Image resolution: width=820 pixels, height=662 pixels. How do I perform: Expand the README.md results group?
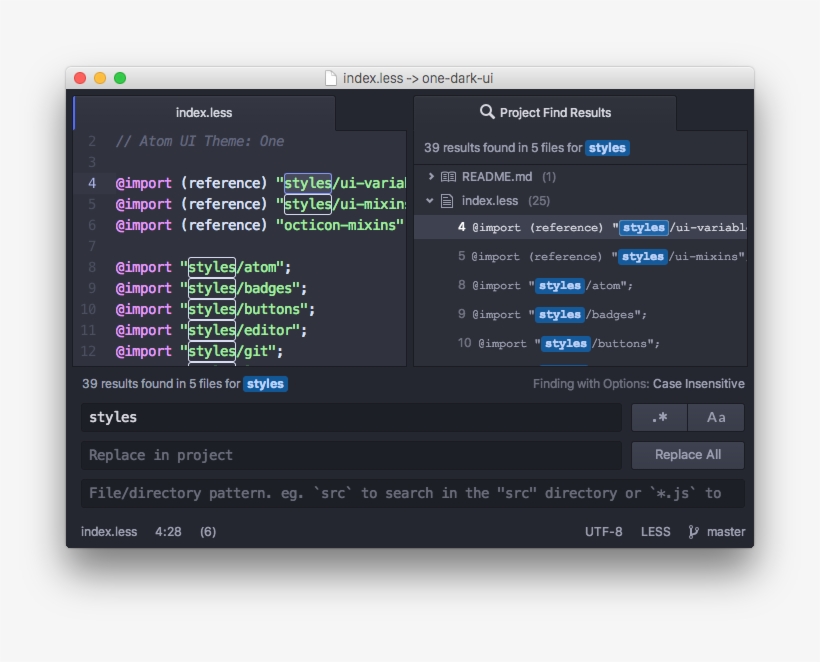[431, 176]
